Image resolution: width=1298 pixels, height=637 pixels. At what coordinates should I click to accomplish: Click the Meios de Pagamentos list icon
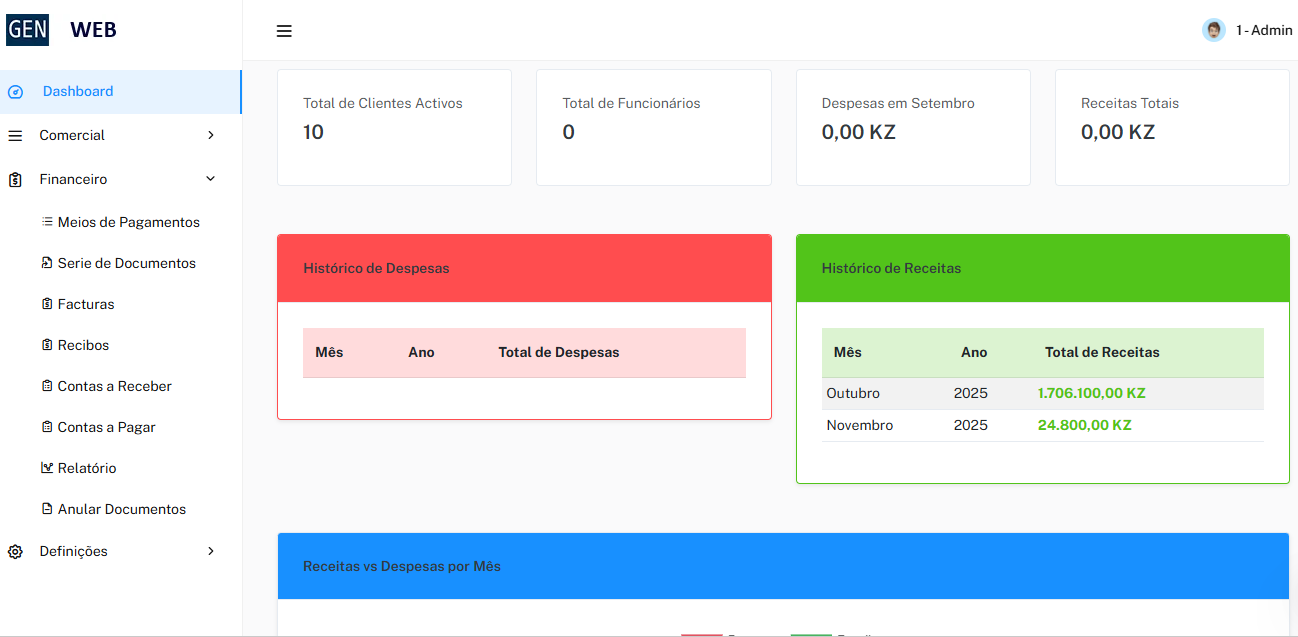pyautogui.click(x=47, y=222)
